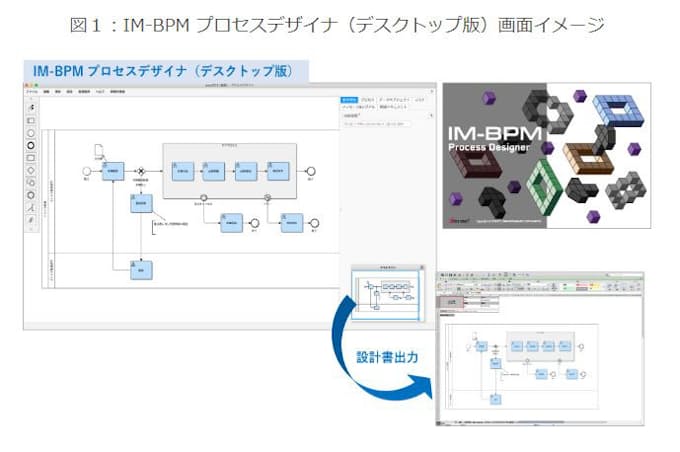Click the document data object icon

[x=98, y=151]
